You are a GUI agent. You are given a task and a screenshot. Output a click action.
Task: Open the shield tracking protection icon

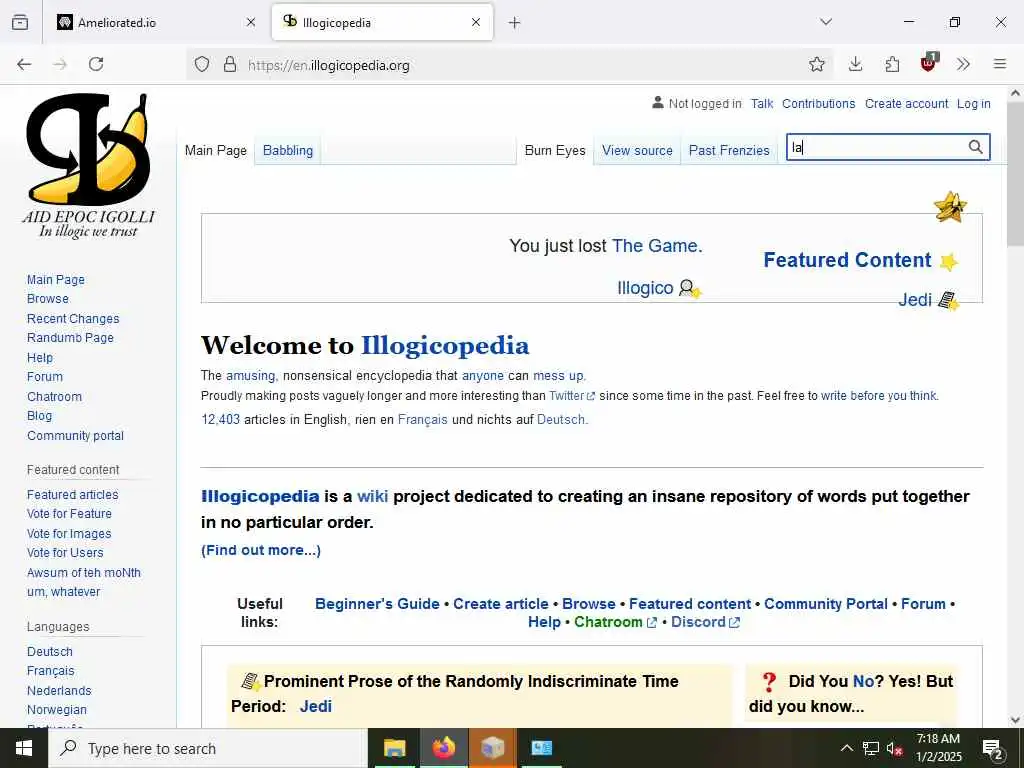point(202,64)
